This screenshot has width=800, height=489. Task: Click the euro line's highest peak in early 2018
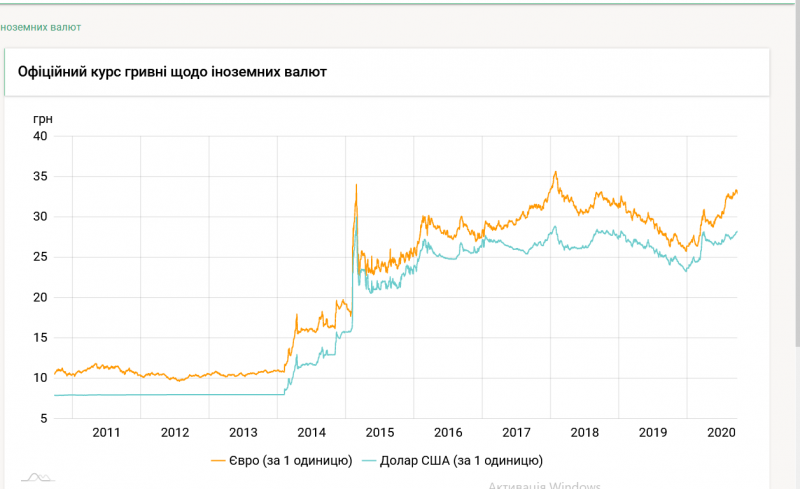tap(555, 172)
